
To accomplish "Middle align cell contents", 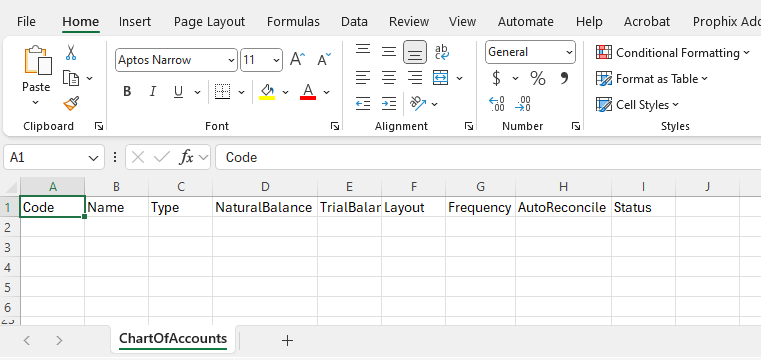I will click(x=389, y=52).
